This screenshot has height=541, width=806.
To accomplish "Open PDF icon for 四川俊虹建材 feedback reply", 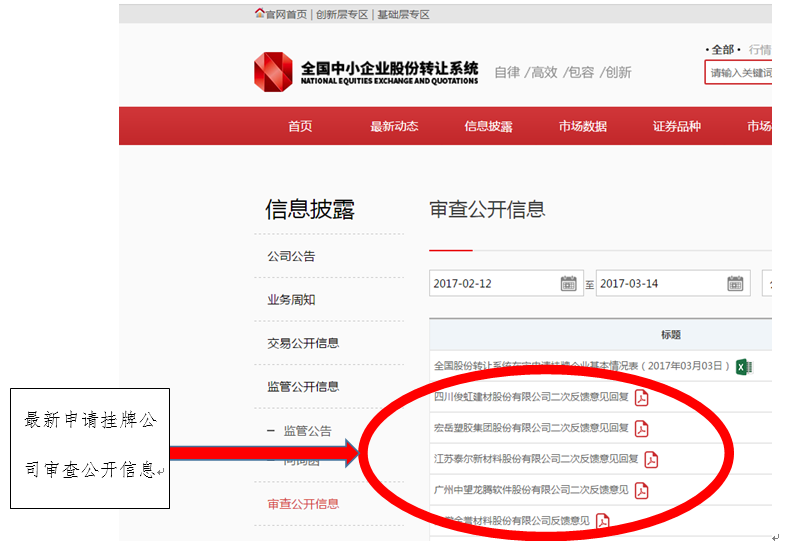I will coord(642,397).
